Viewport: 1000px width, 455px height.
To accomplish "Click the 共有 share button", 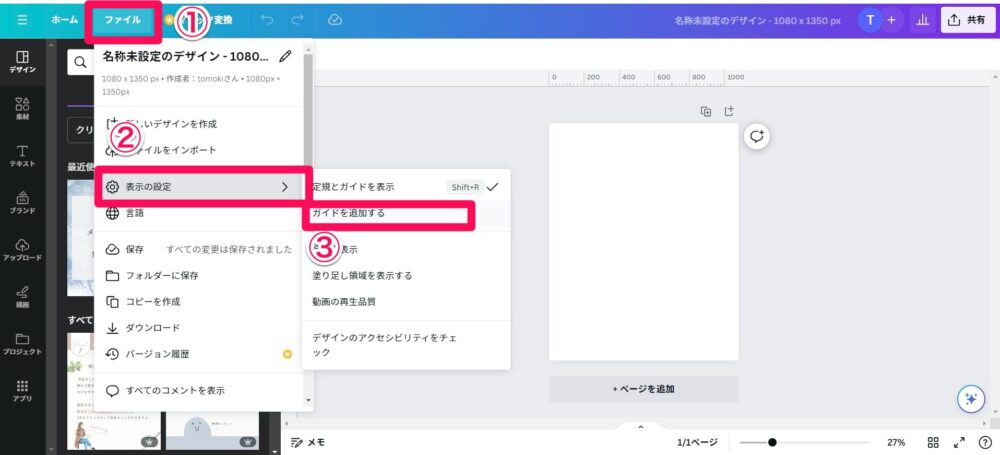I will coord(966,20).
